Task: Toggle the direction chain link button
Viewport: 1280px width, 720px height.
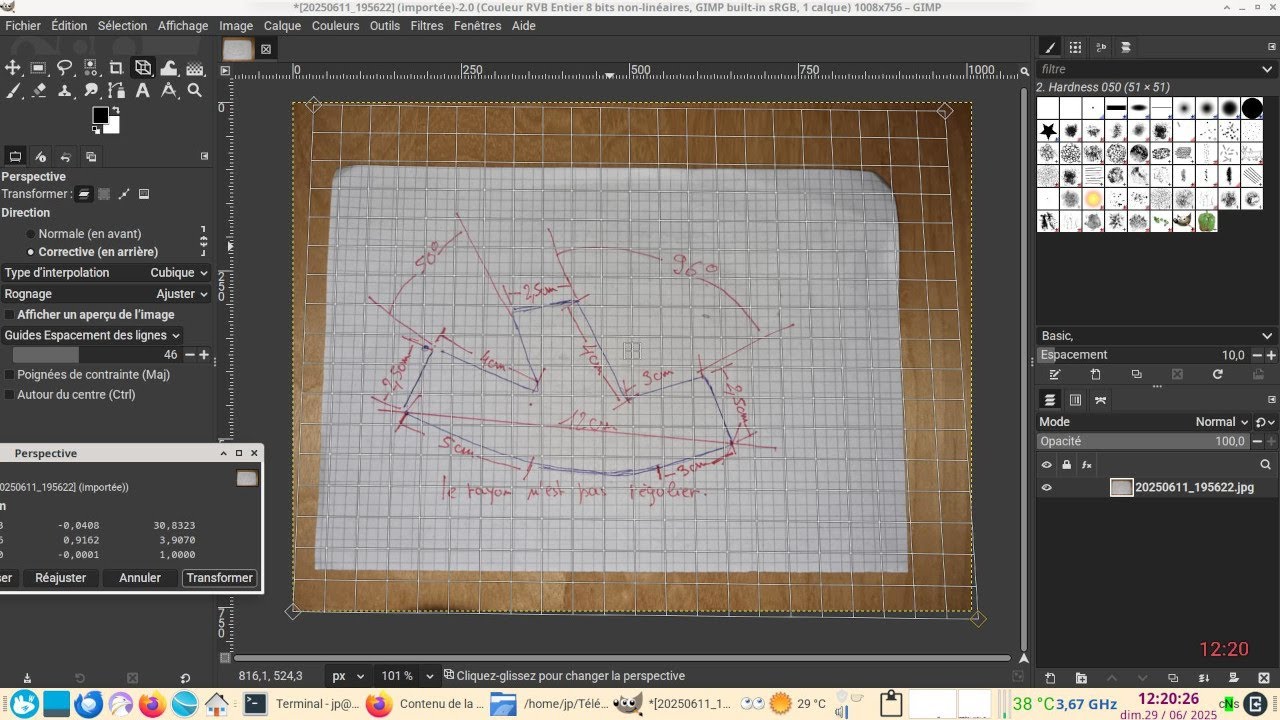Action: click(x=204, y=242)
